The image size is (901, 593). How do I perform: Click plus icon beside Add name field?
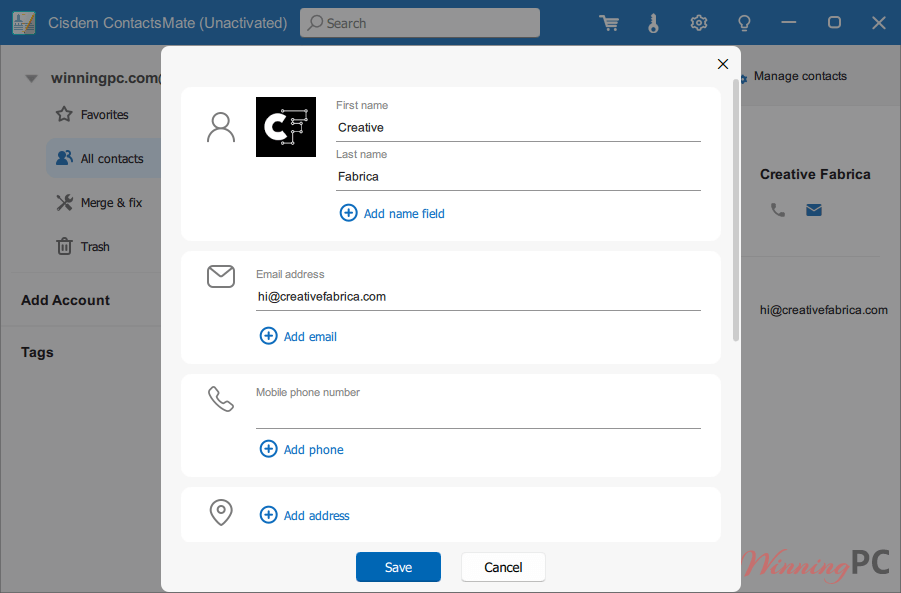(x=348, y=213)
